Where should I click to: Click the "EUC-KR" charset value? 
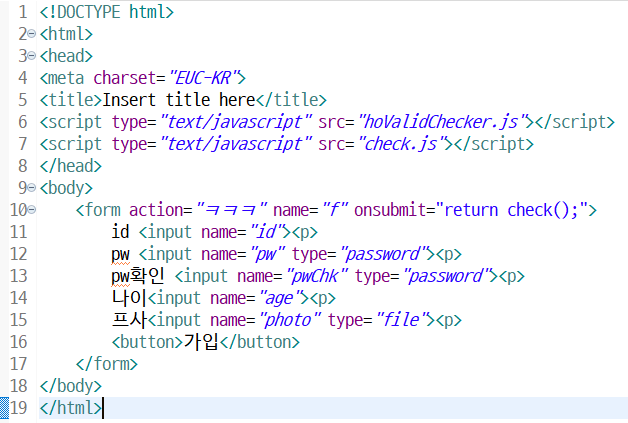pyautogui.click(x=203, y=78)
